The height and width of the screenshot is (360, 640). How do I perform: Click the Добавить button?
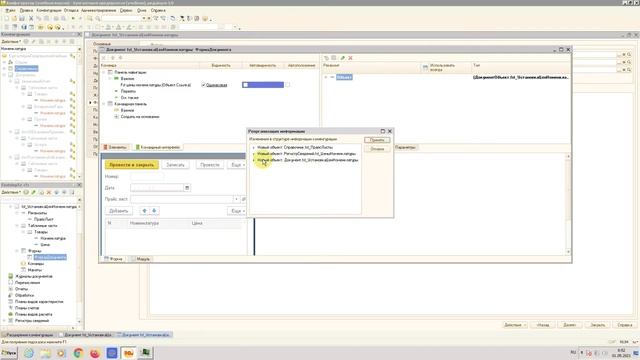(x=119, y=211)
